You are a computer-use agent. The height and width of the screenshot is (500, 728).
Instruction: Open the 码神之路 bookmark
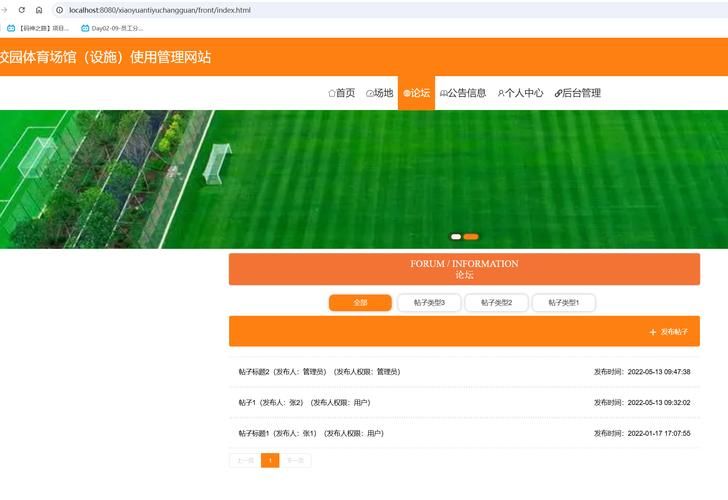pyautogui.click(x=38, y=28)
